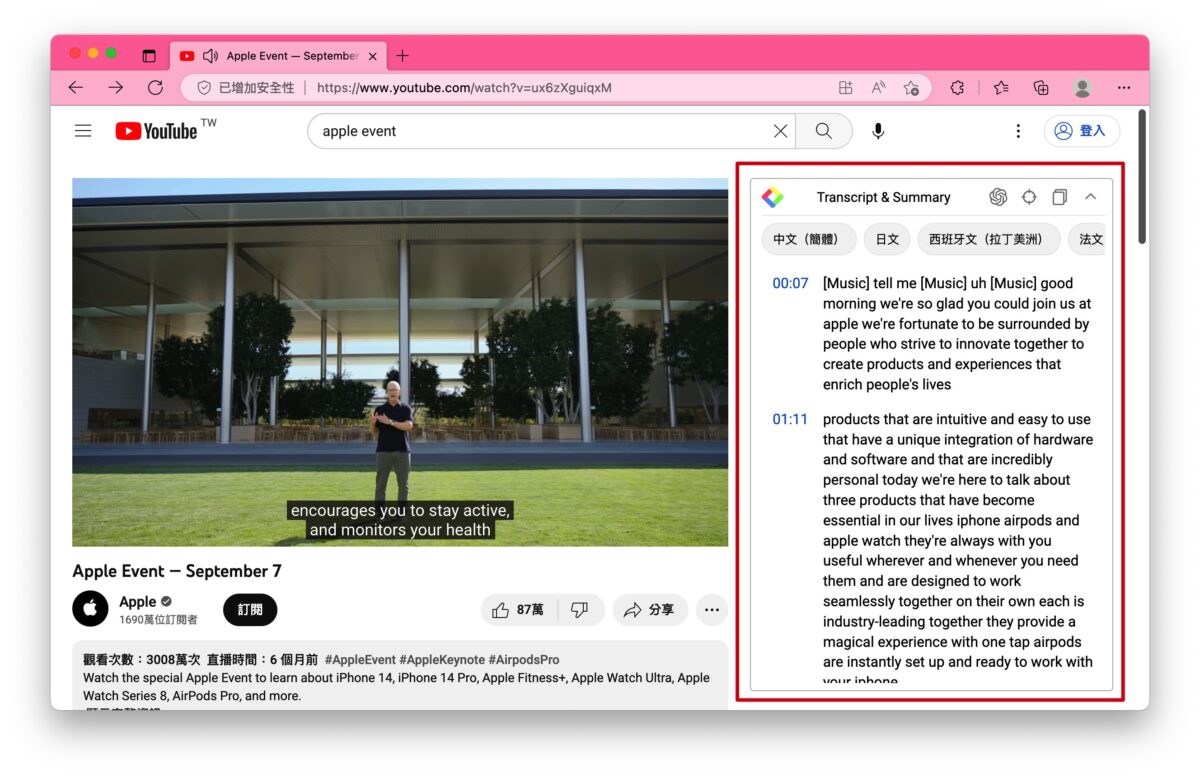Open a new browser tab
Screen dimensions: 1200x777
click(x=402, y=56)
